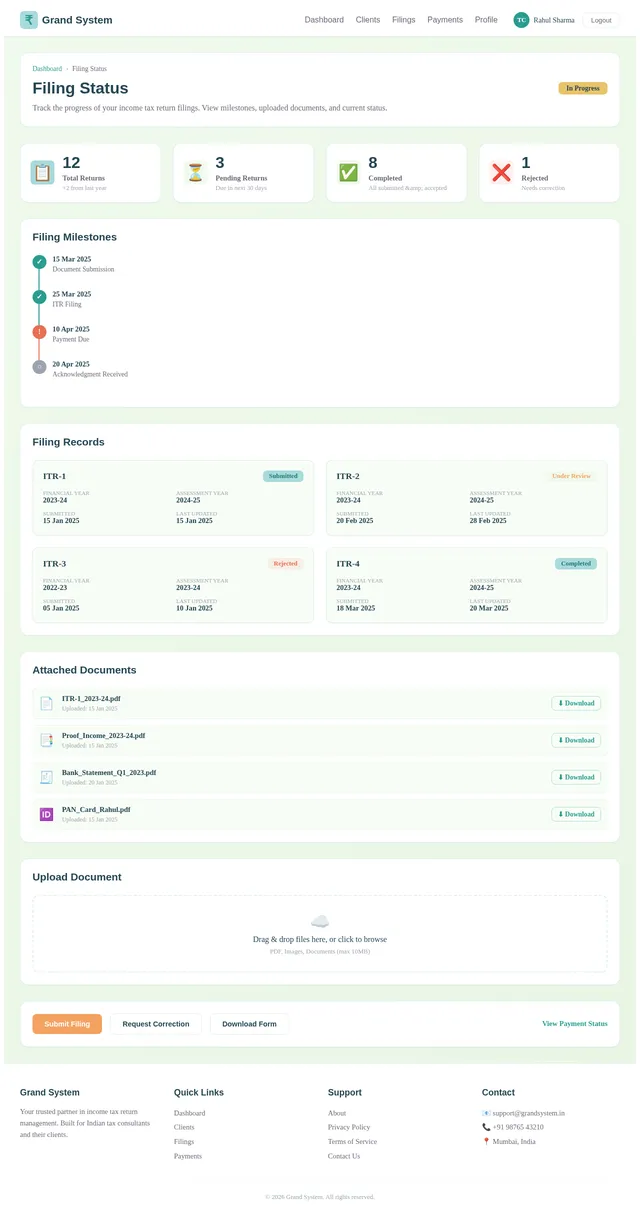Viewport: 640px width, 1217px height.
Task: Click the ID icon beside PAN_Card_Rahul.pdf
Action: point(46,814)
